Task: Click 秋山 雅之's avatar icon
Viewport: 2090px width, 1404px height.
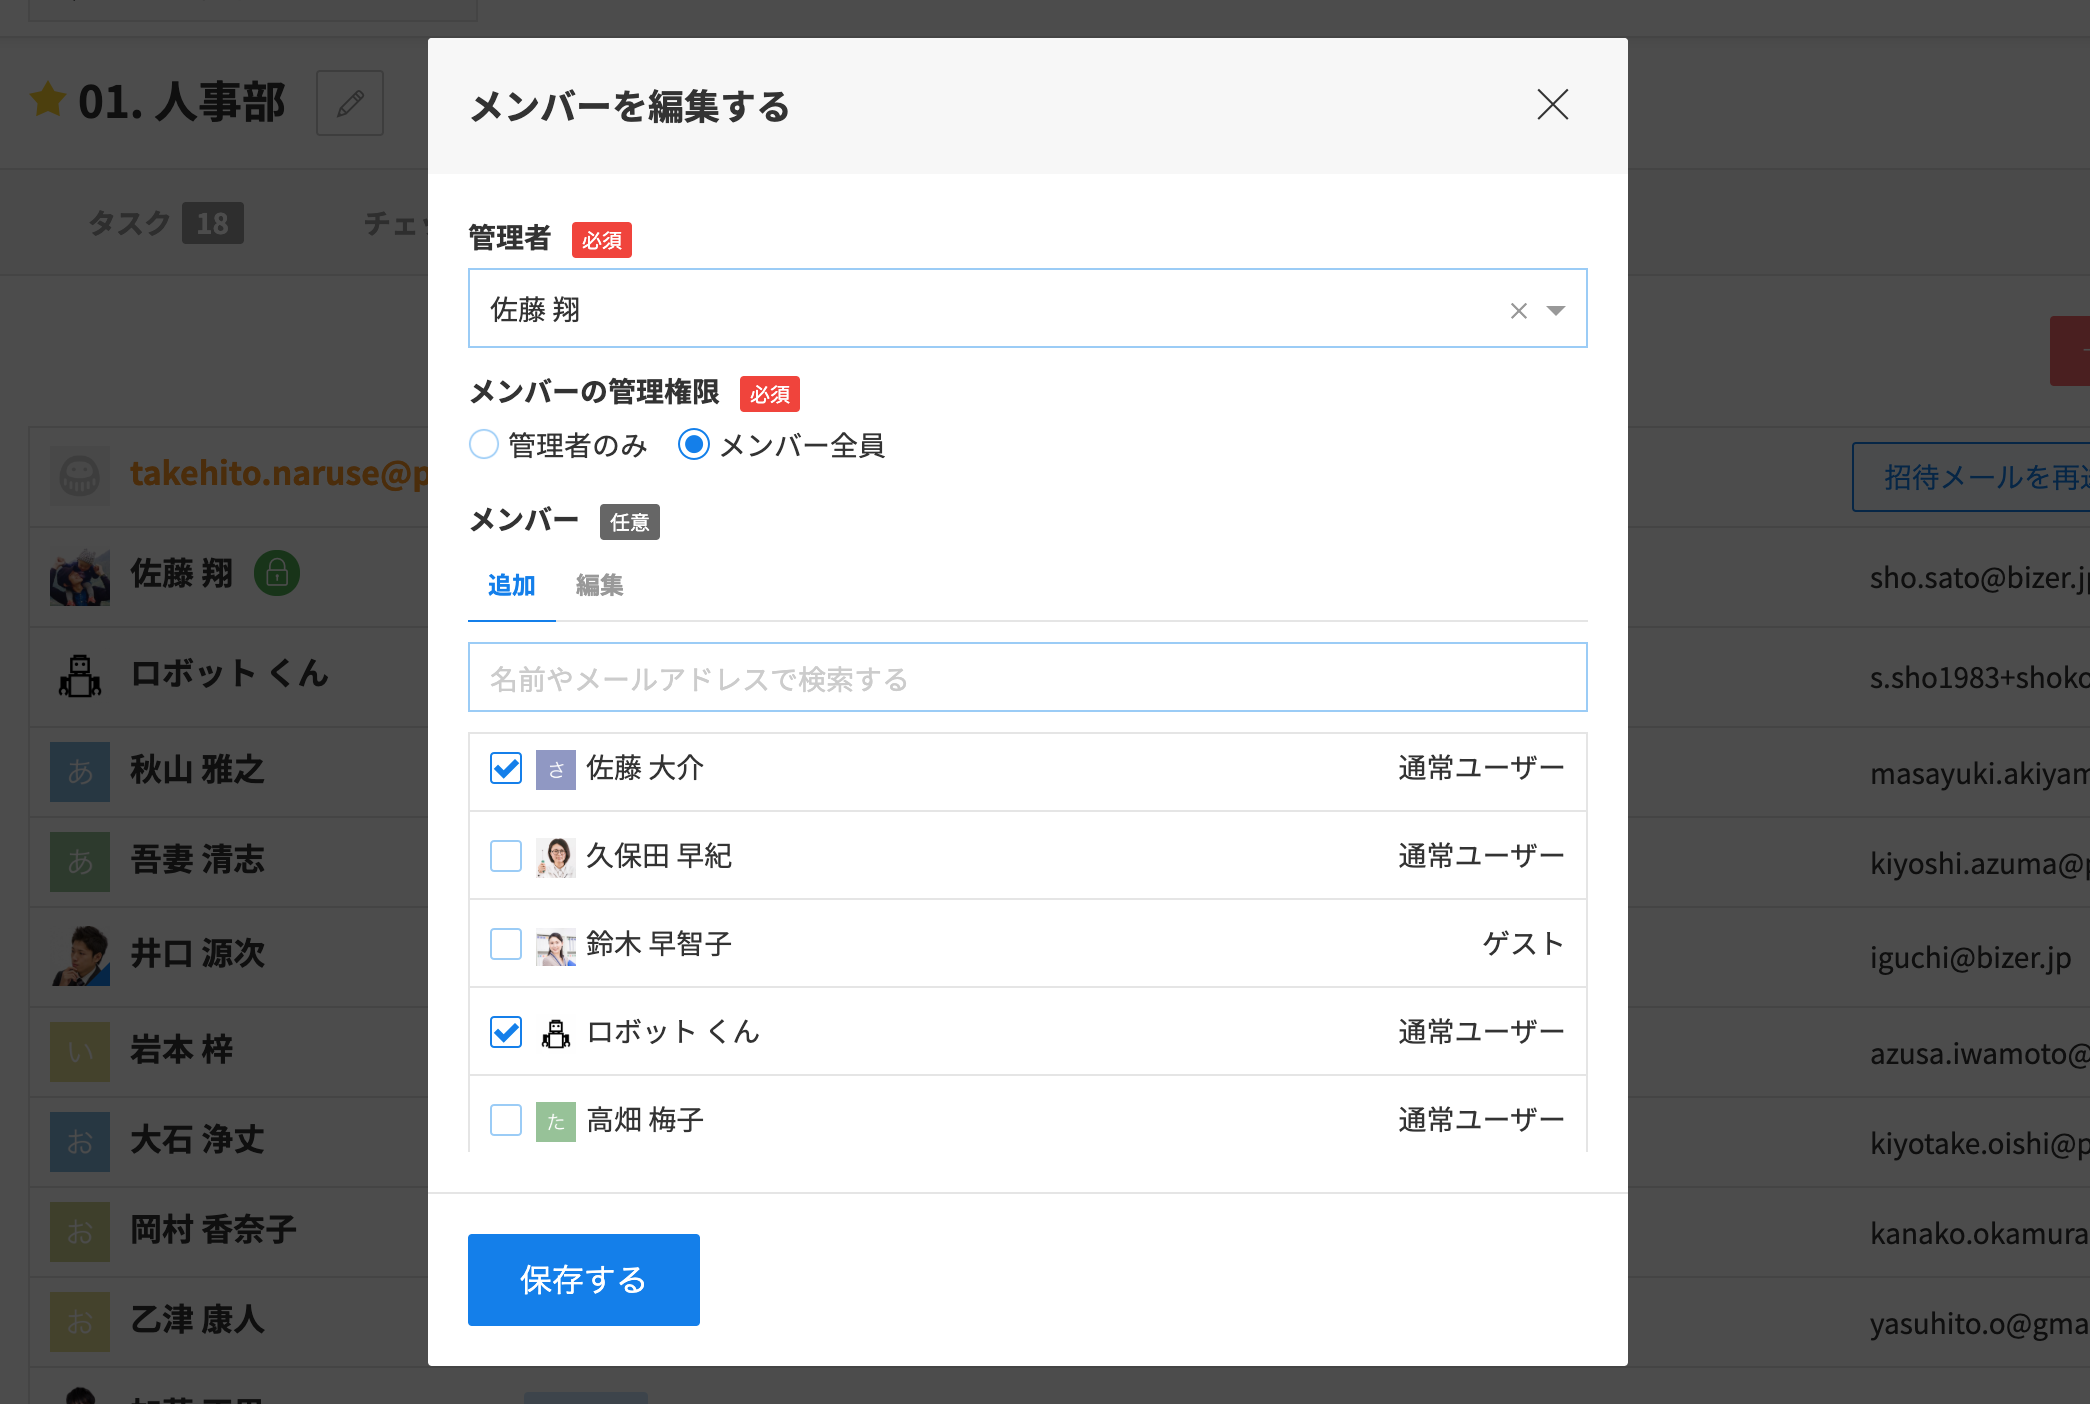Action: [x=80, y=771]
